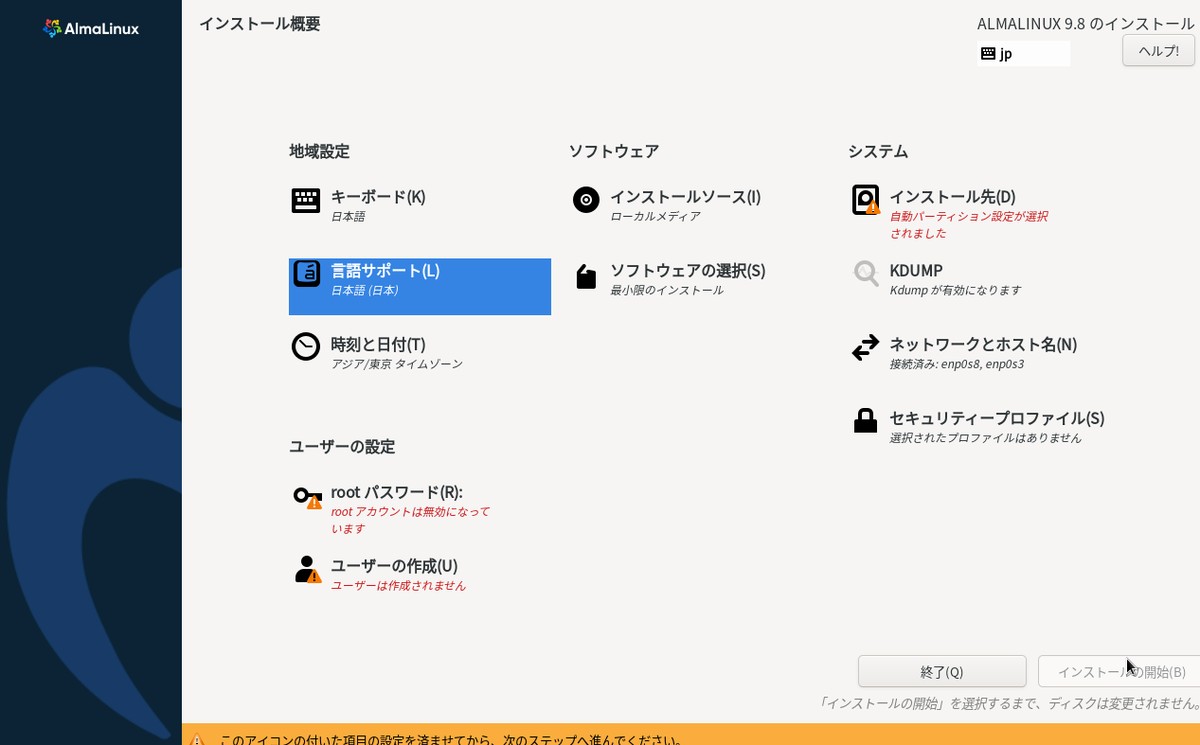Click the user icon for ユーザーの作成(U)
This screenshot has width=1200, height=745.
307,569
